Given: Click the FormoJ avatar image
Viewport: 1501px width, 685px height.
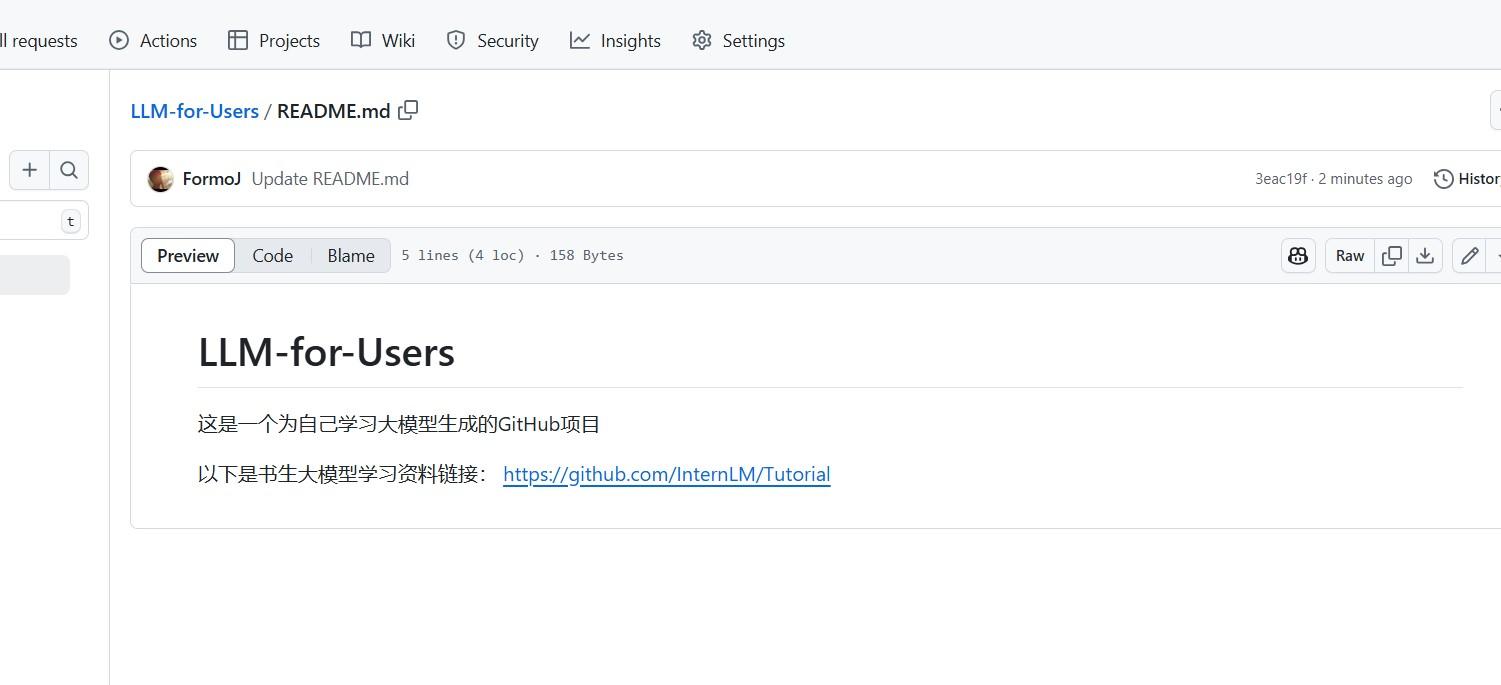Looking at the screenshot, I should [160, 179].
